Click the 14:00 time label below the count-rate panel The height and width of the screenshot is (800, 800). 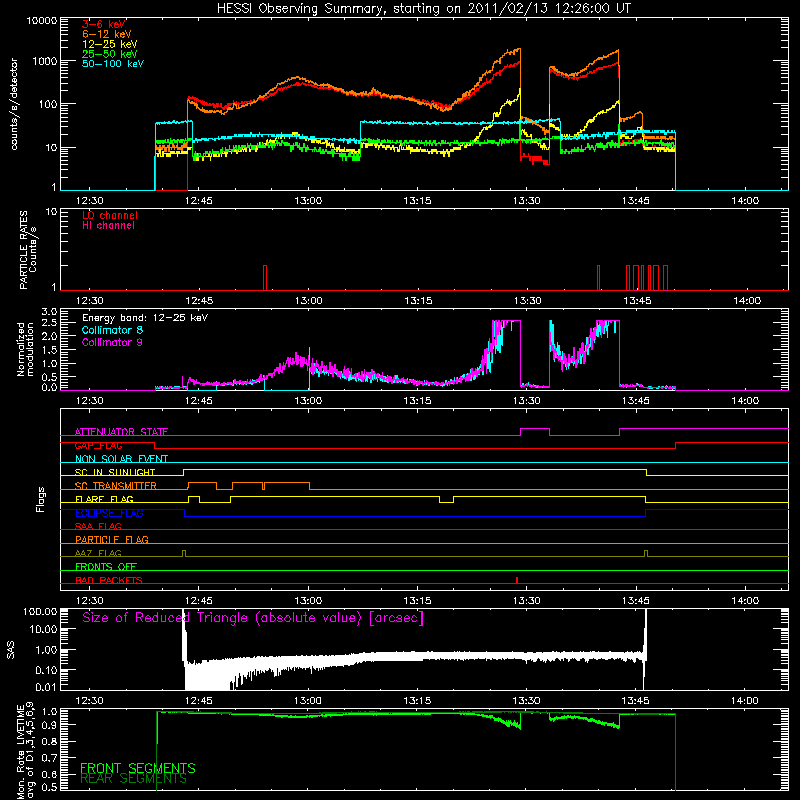tap(745, 201)
